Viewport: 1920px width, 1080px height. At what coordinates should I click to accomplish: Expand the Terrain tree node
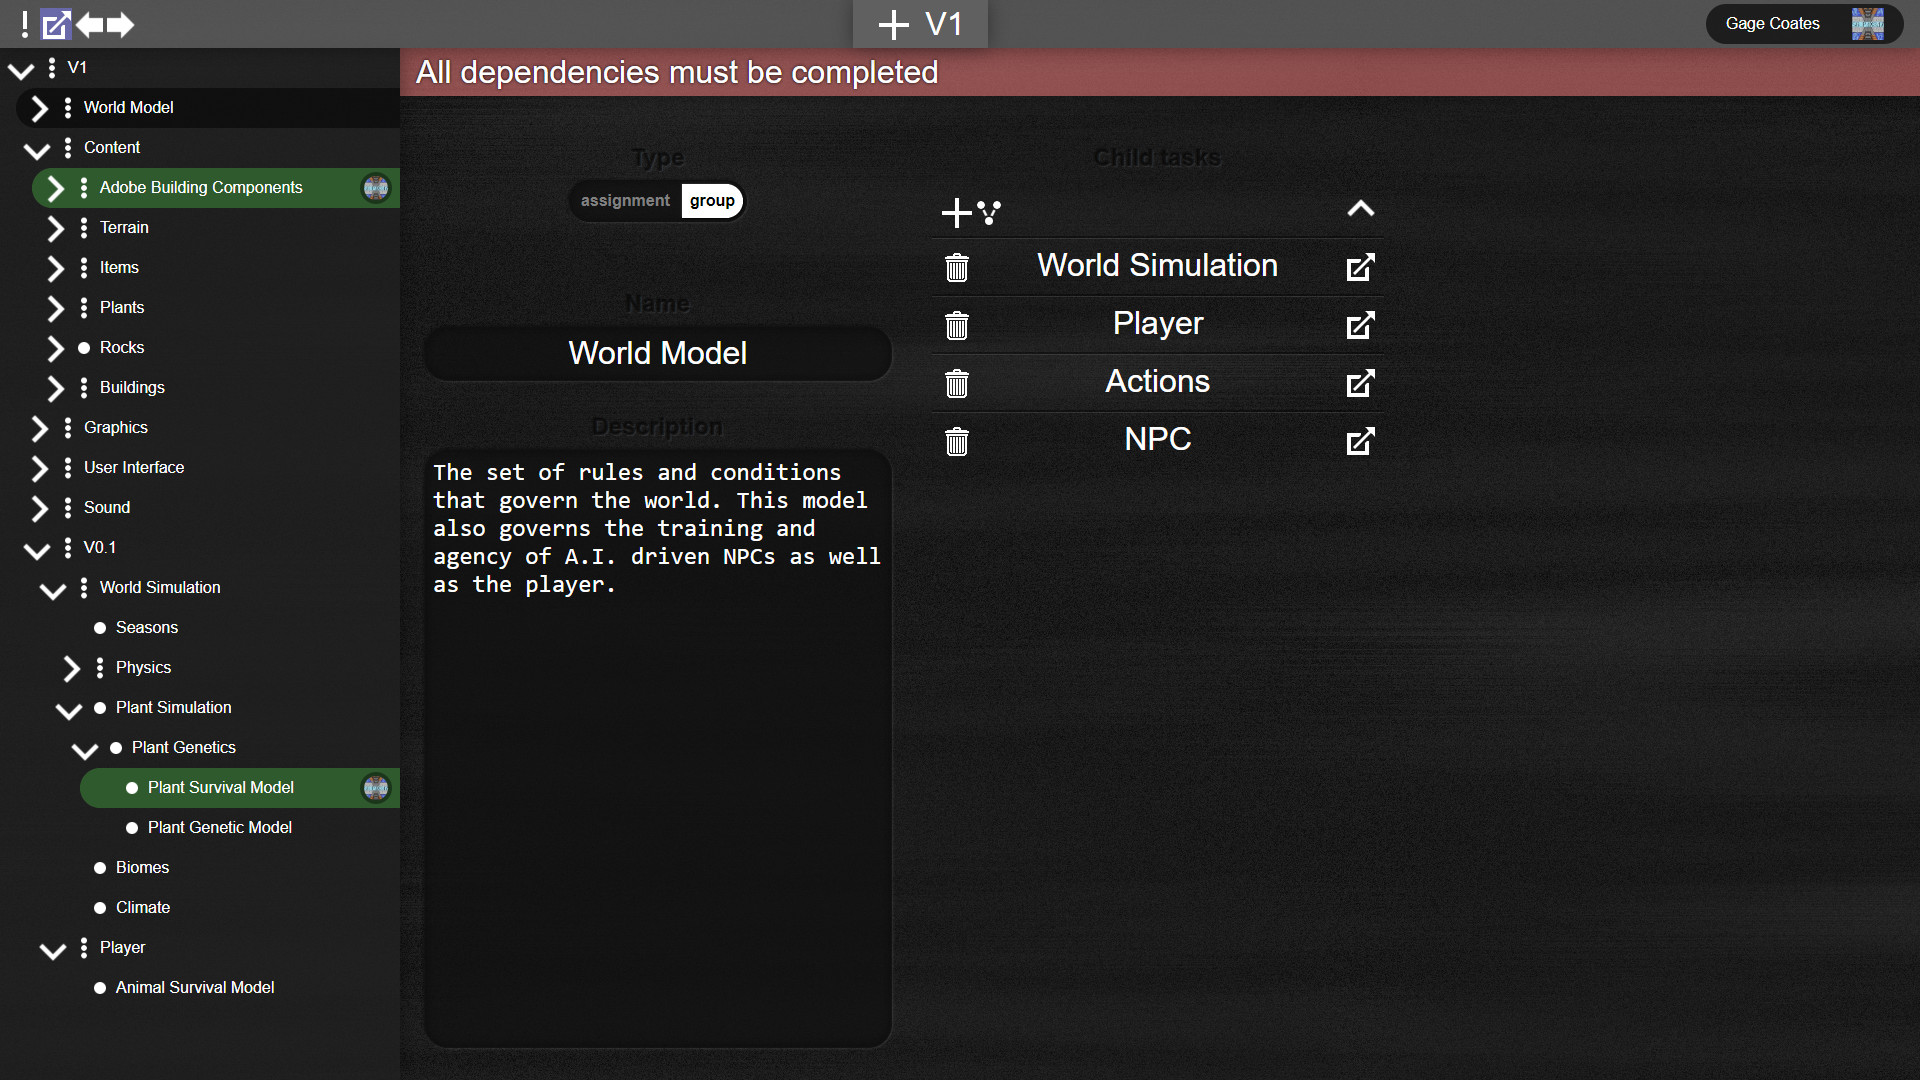(x=56, y=228)
